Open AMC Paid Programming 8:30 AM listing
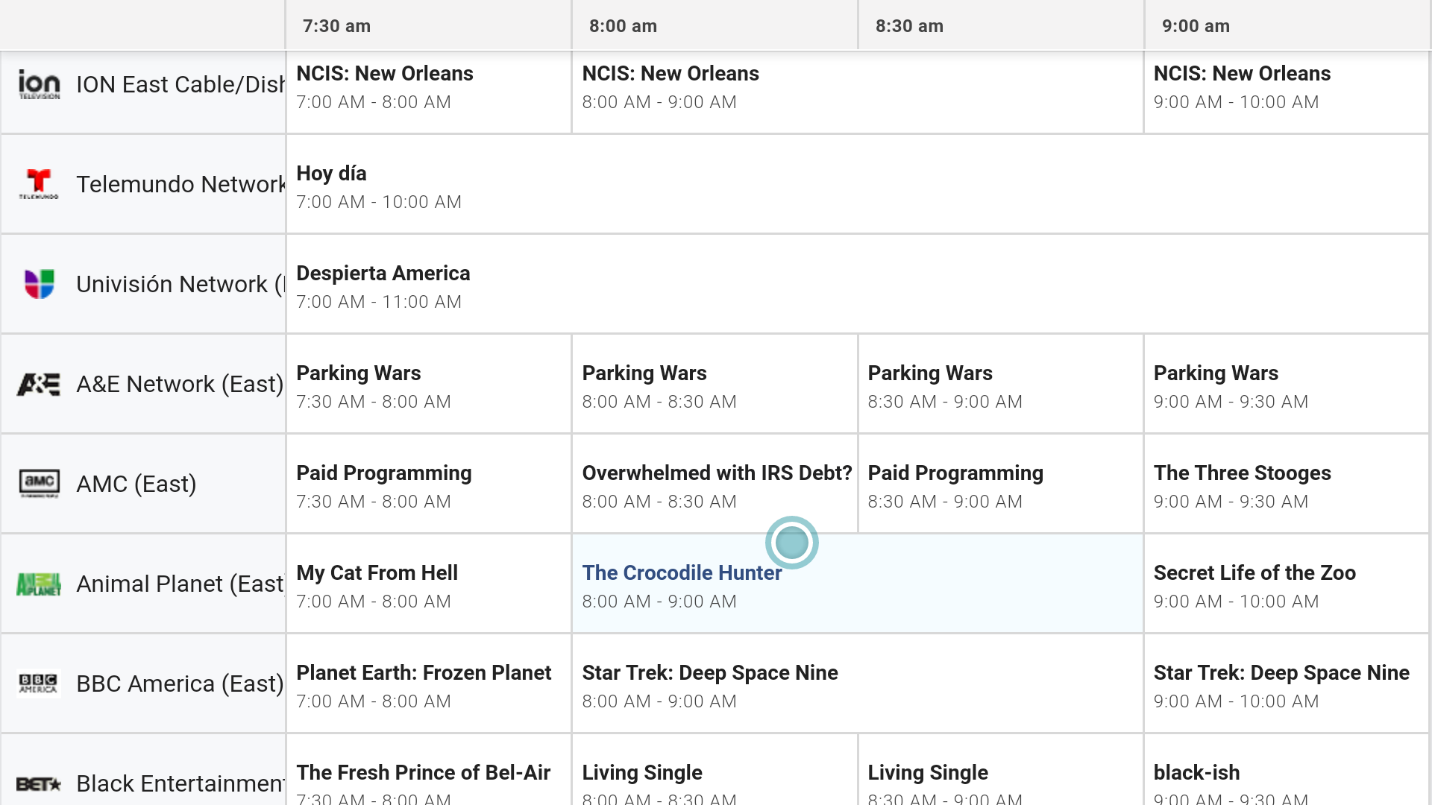This screenshot has height=805, width=1432. coord(1000,484)
